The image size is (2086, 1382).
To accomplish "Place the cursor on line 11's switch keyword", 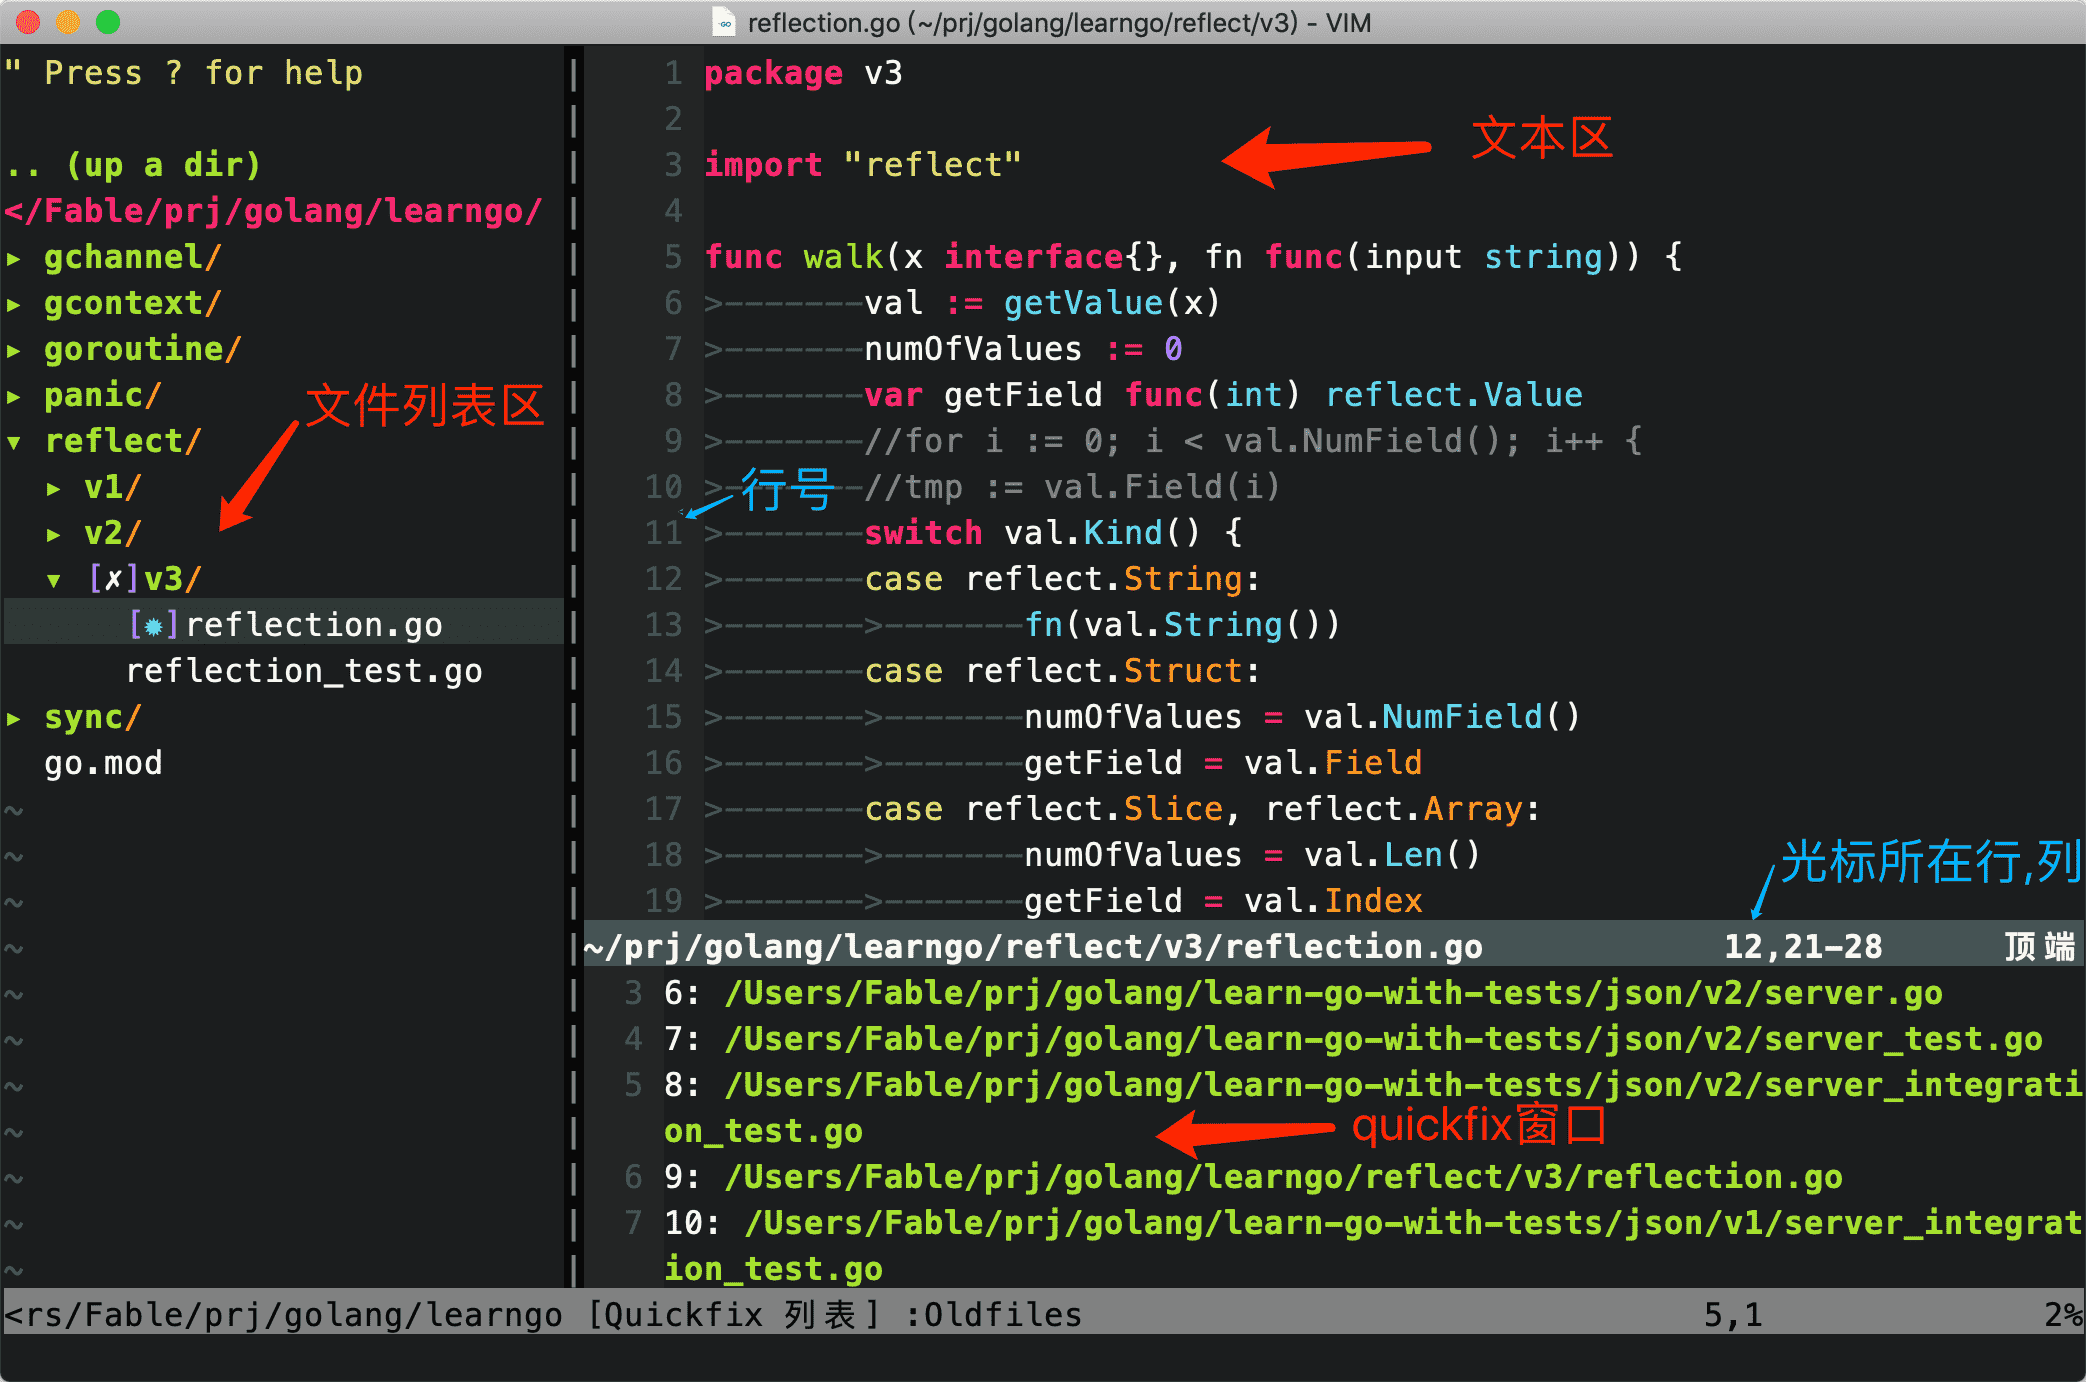I will pos(922,534).
